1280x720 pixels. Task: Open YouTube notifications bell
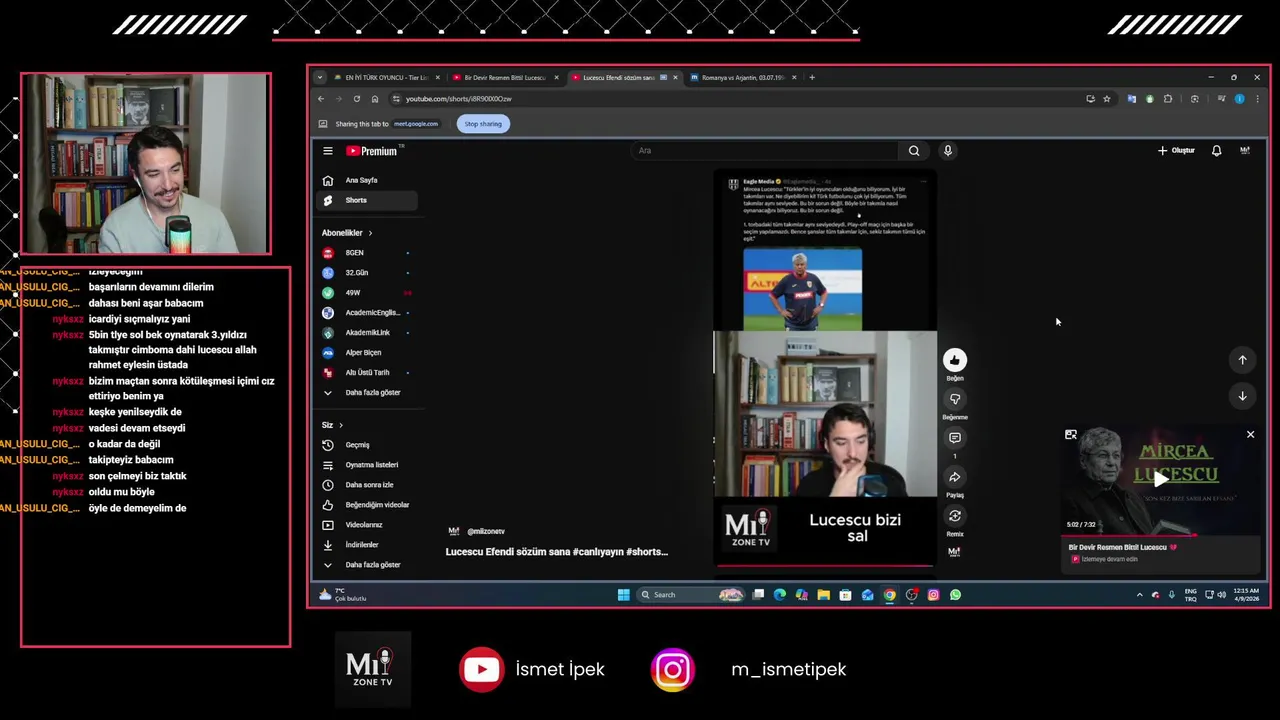tap(1216, 151)
